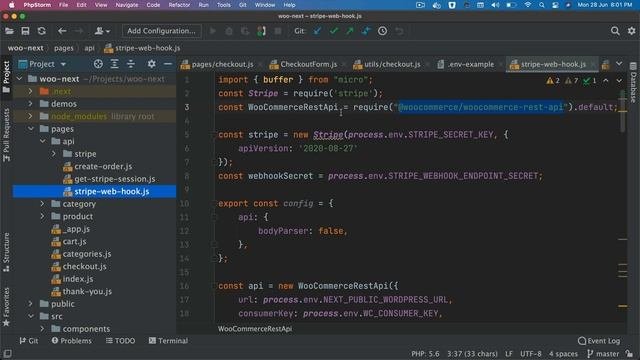Toggle Structure side panel

click(6, 252)
